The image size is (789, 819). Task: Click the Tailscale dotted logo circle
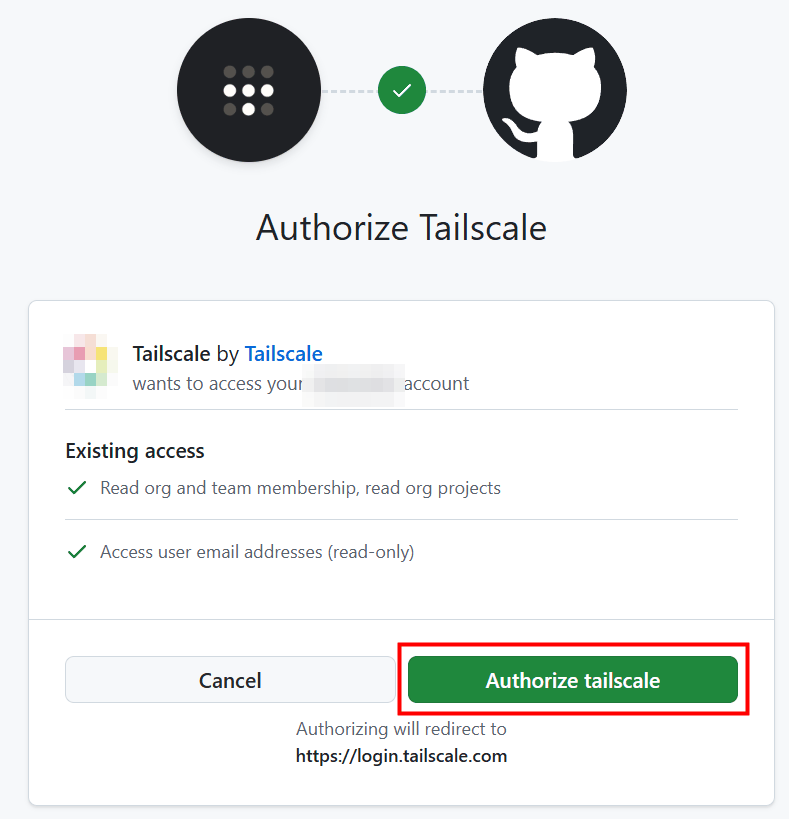click(x=249, y=90)
